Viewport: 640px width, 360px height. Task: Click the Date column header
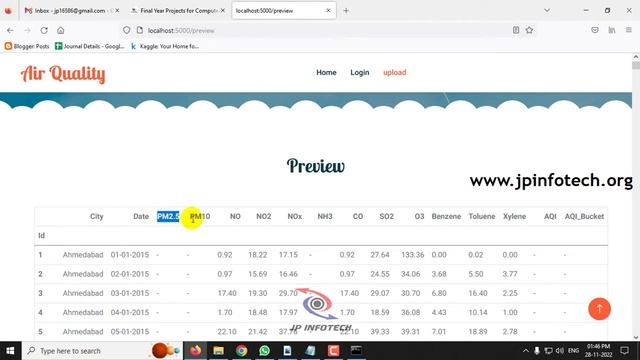[x=141, y=216]
